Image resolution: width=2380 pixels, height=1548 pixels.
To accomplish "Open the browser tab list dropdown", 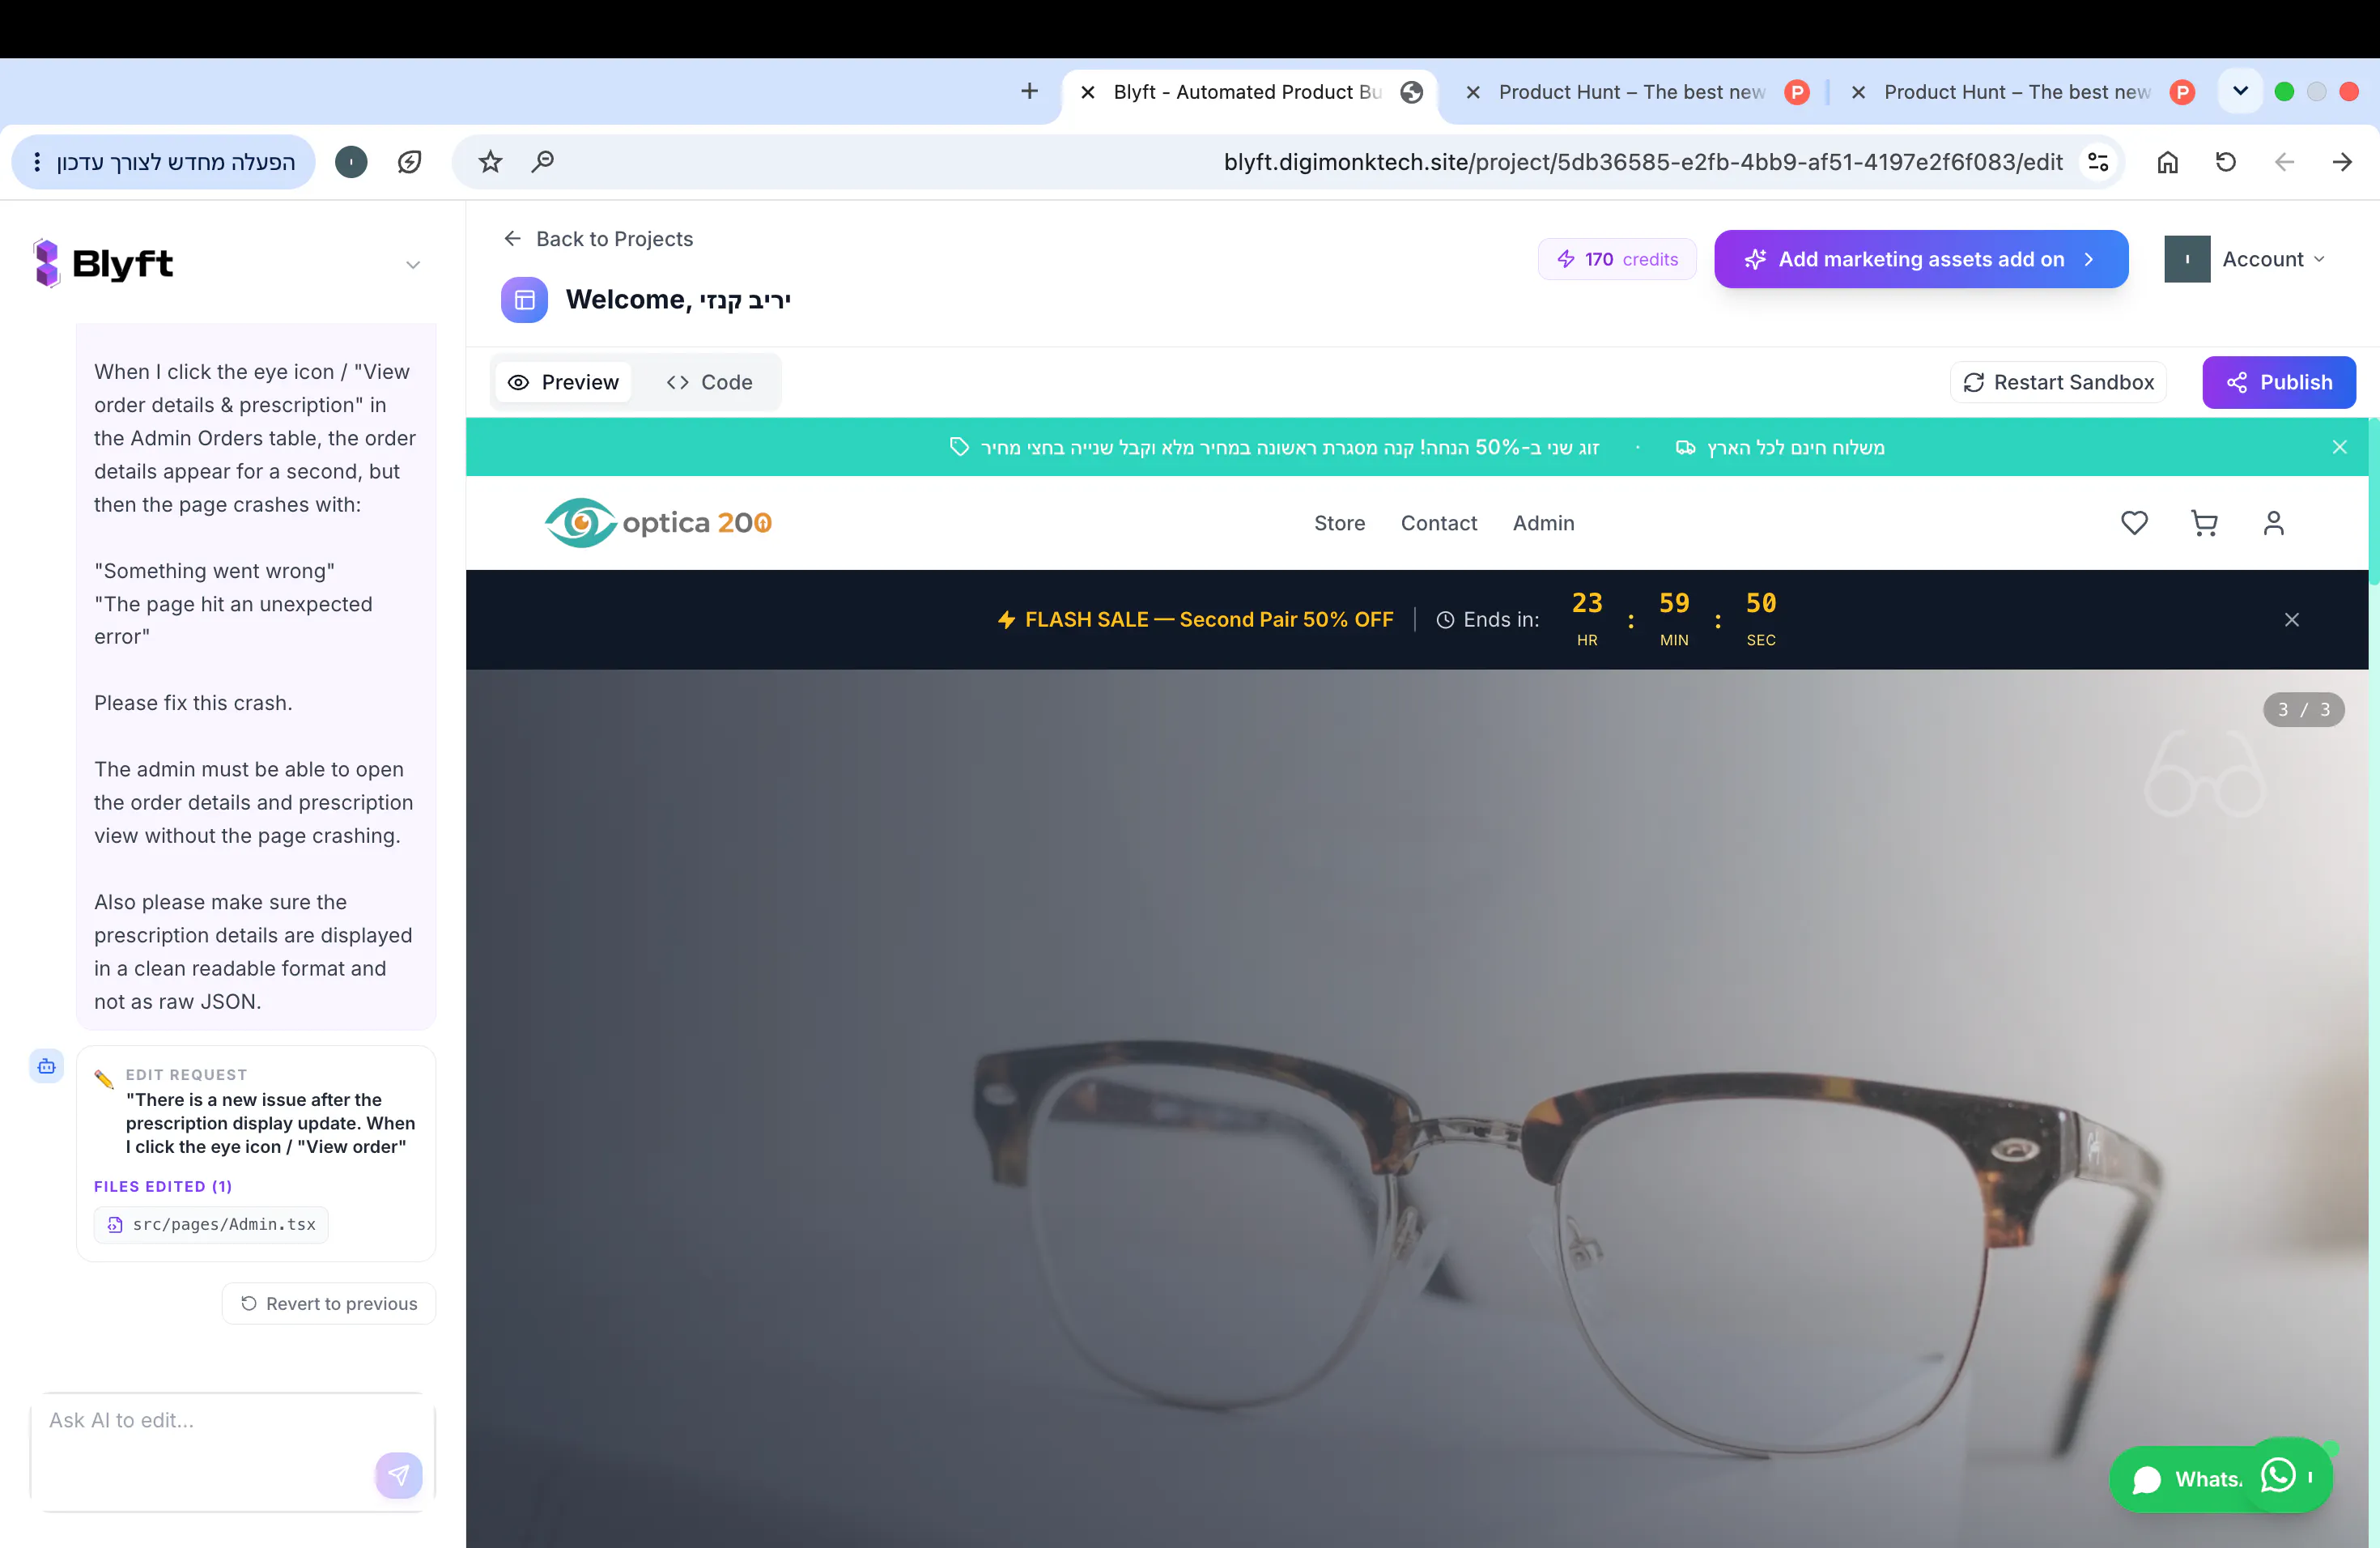I will click(2240, 91).
